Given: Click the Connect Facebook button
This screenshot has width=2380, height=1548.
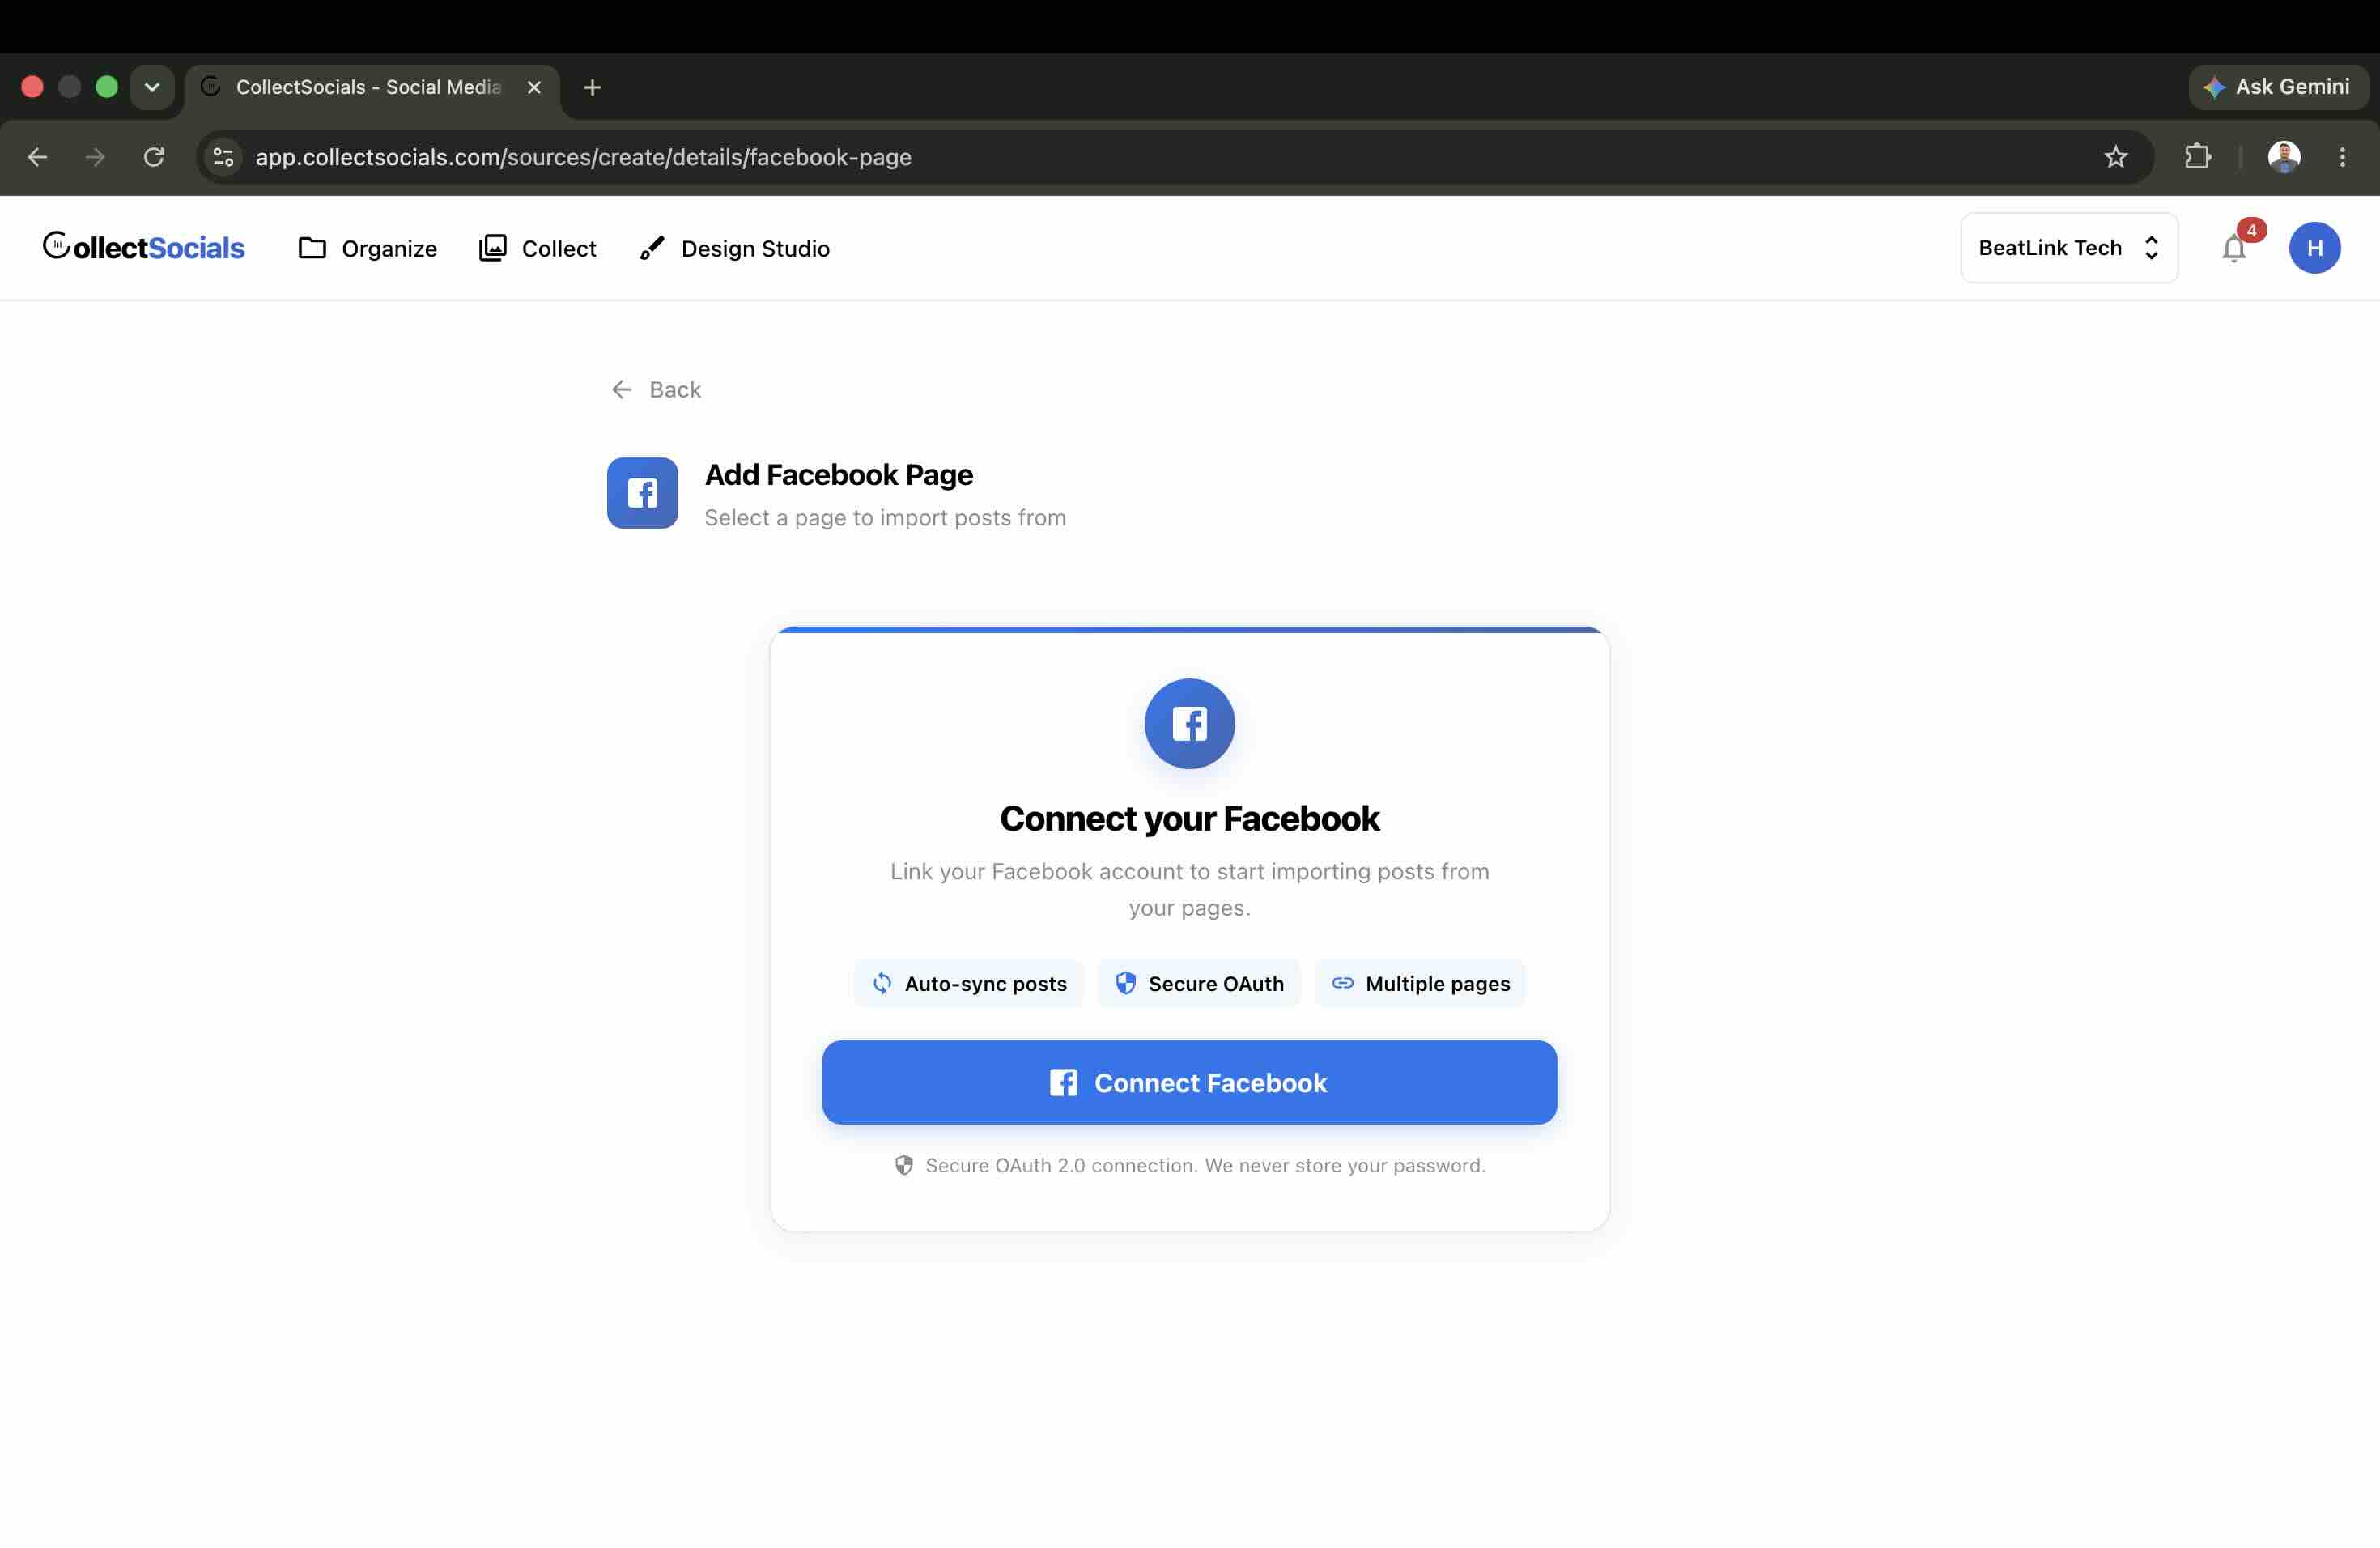Looking at the screenshot, I should tap(1189, 1082).
